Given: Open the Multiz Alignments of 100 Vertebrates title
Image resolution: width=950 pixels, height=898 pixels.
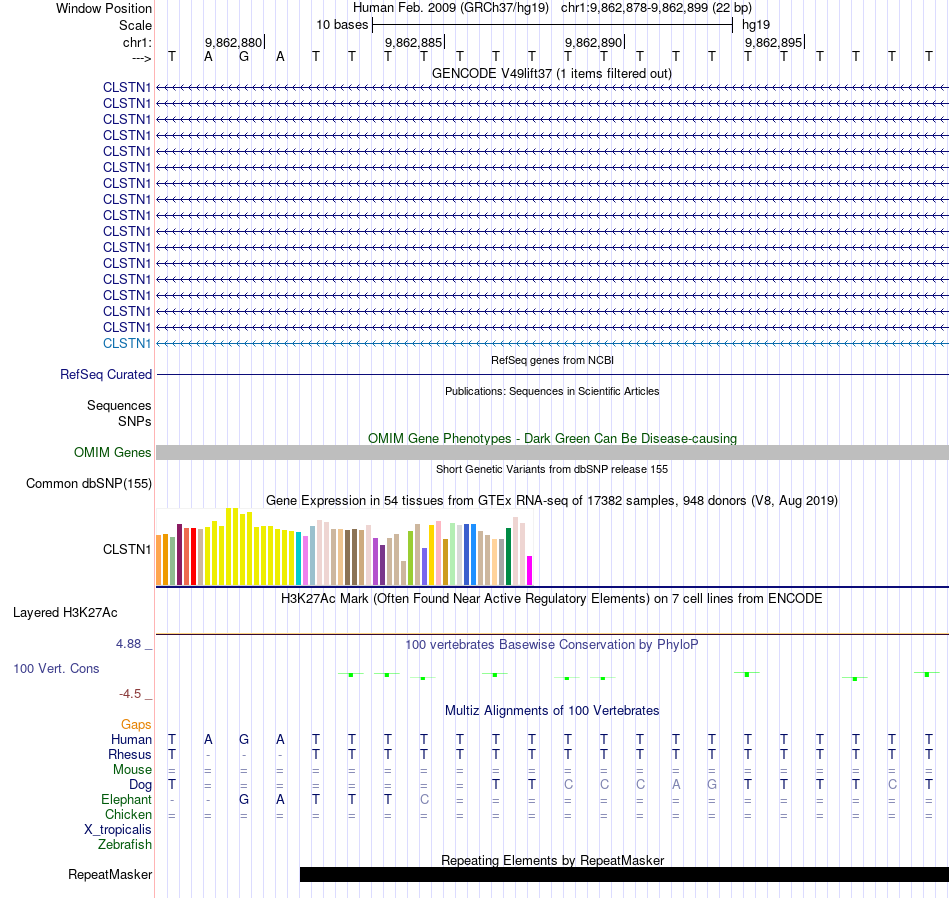Looking at the screenshot, I should 552,711.
